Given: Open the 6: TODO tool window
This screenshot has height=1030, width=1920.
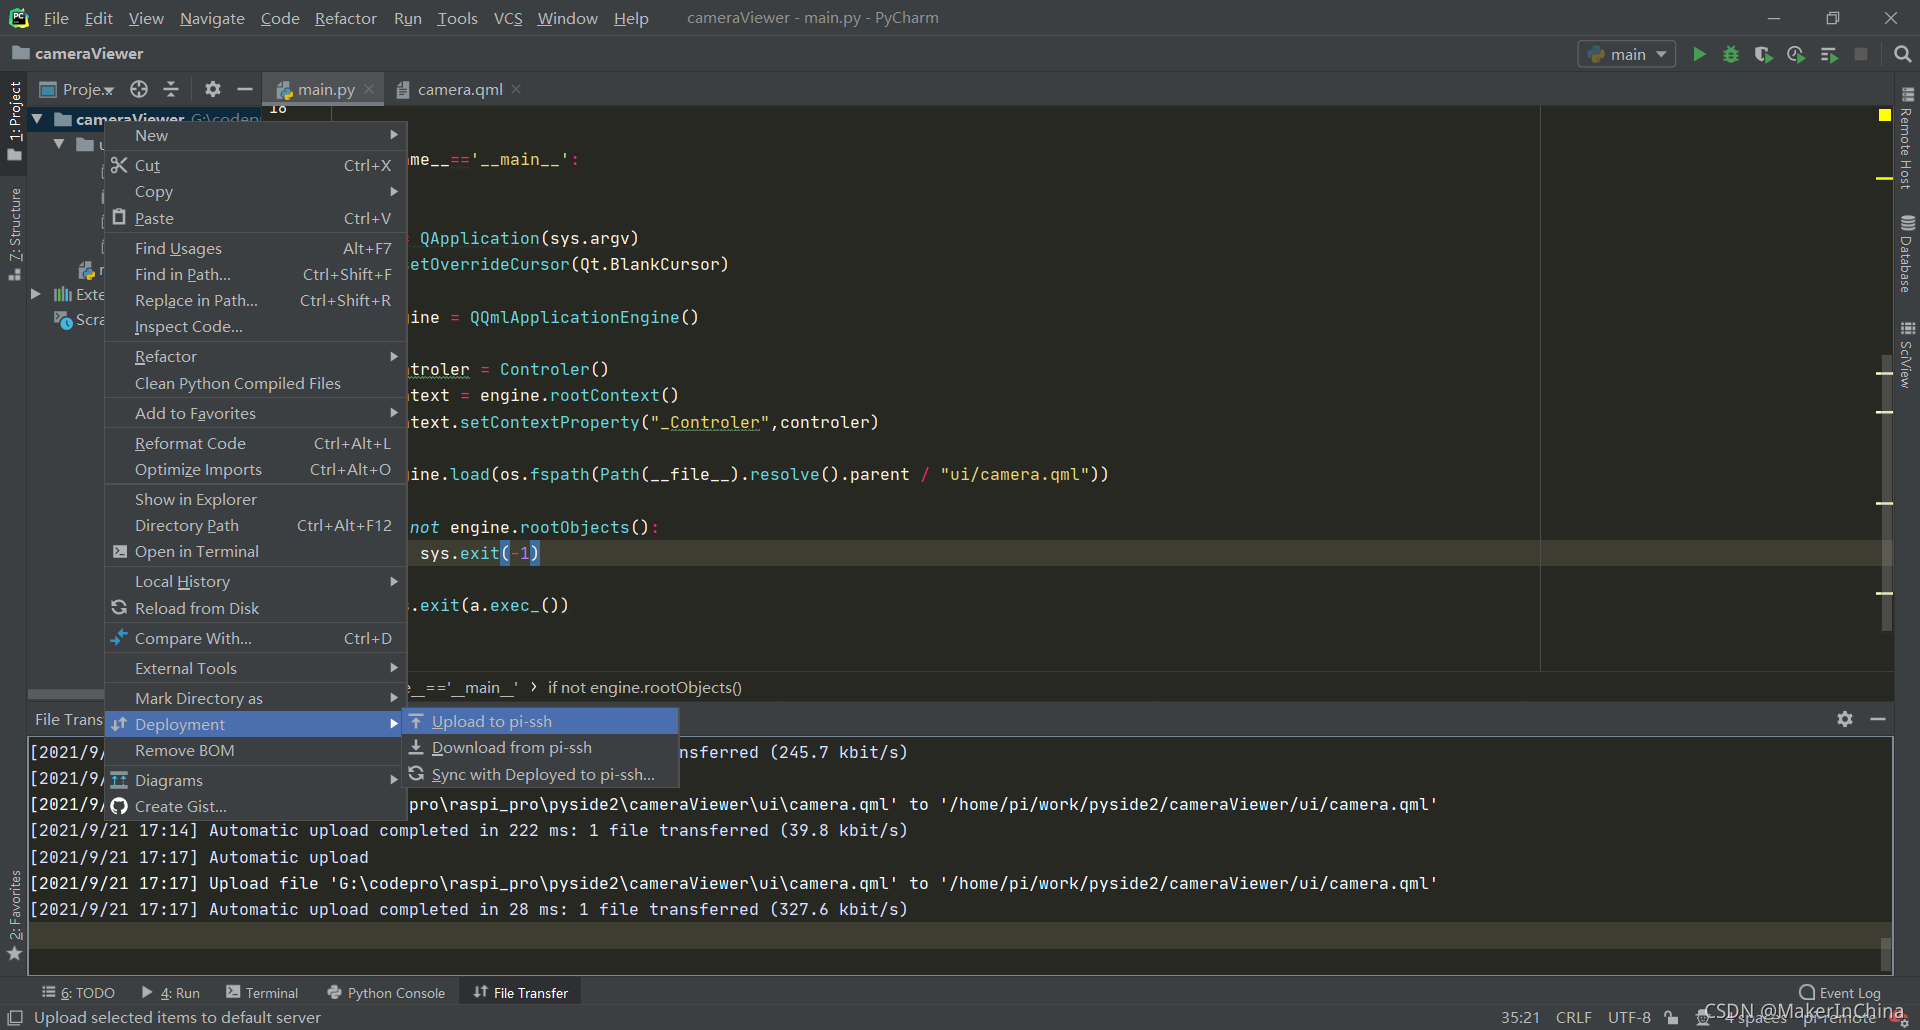Looking at the screenshot, I should pyautogui.click(x=79, y=992).
